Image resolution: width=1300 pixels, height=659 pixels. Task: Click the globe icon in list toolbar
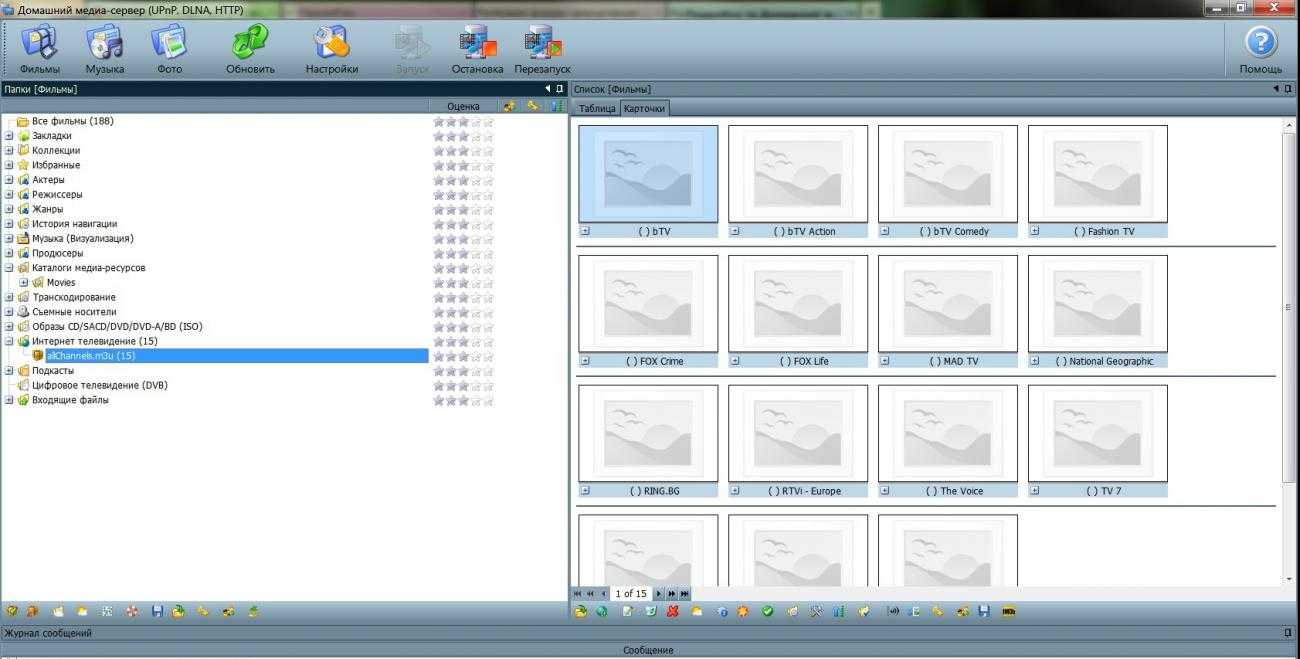(602, 611)
